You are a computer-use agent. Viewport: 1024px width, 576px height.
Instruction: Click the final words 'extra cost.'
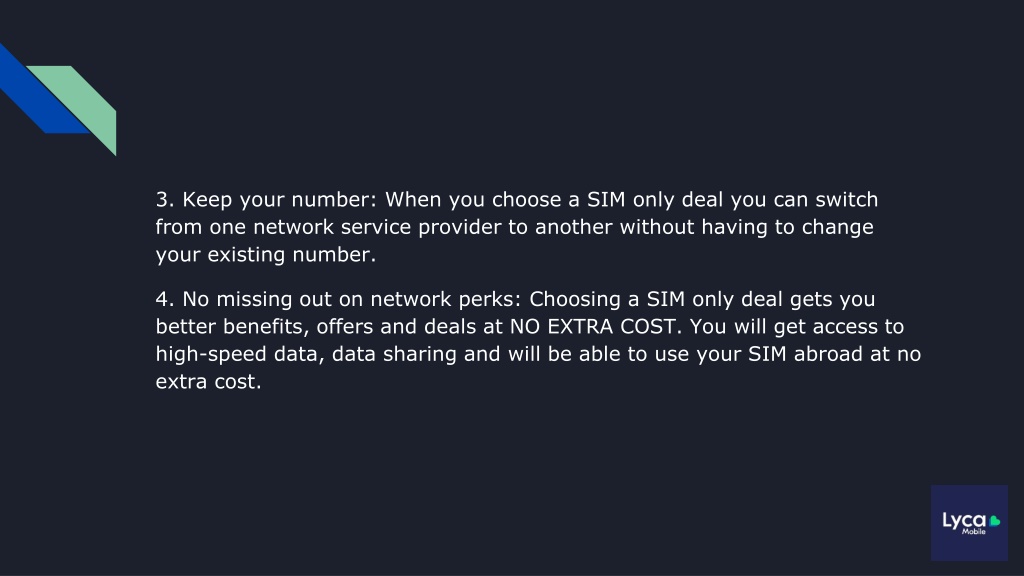click(x=208, y=381)
